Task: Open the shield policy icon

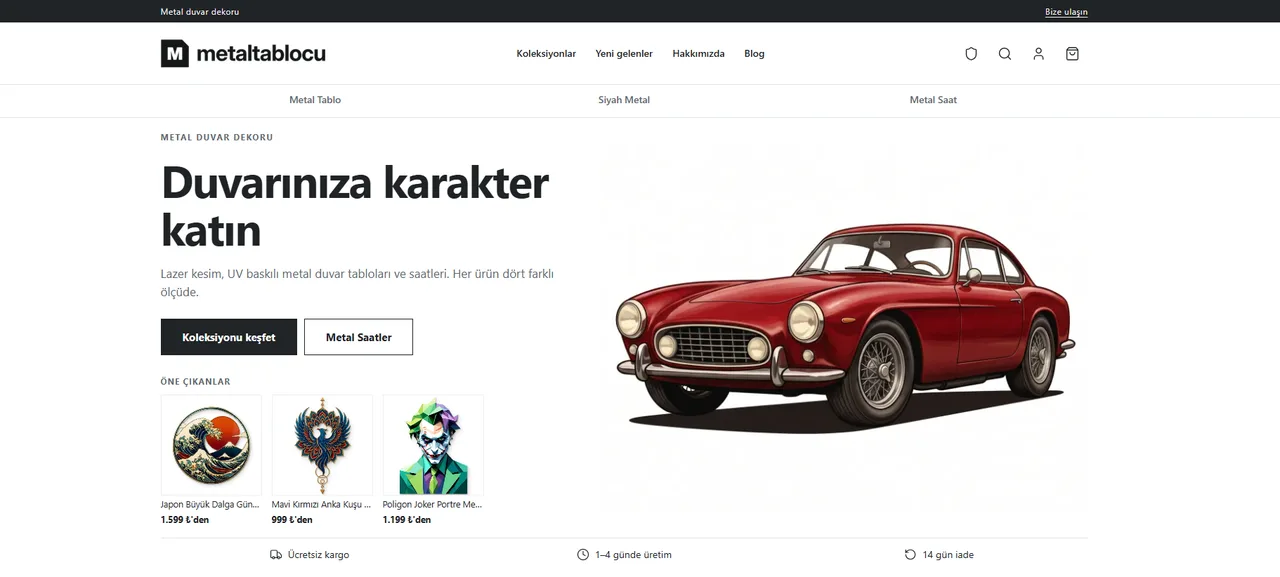Action: (971, 54)
